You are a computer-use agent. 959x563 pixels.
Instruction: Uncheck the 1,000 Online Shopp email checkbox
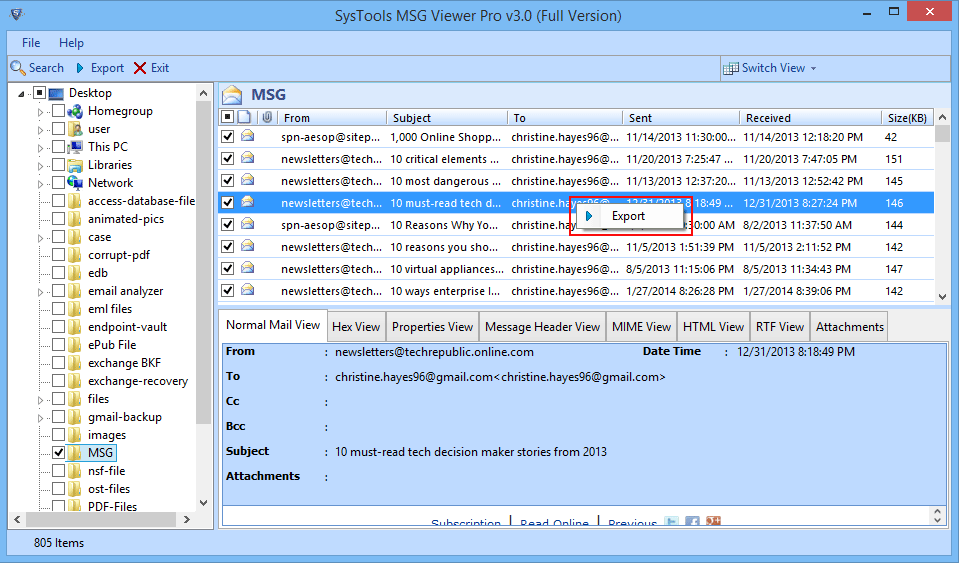point(228,136)
